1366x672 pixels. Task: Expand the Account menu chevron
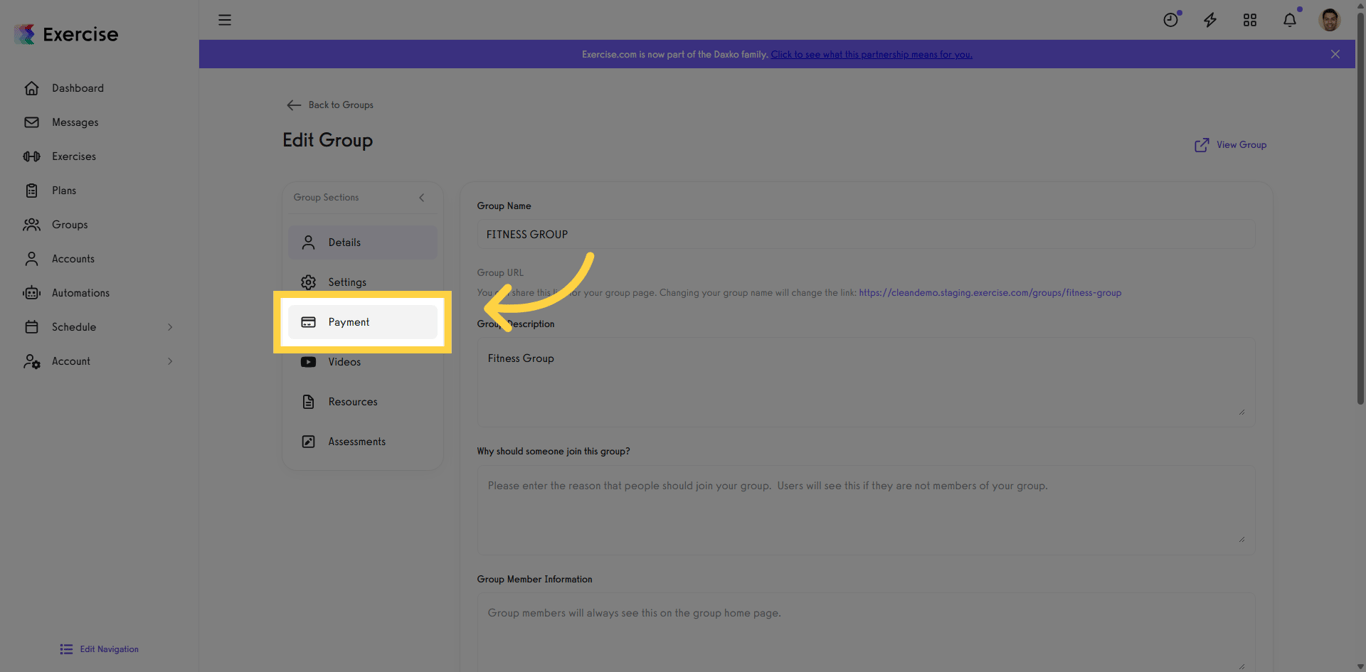tap(170, 361)
